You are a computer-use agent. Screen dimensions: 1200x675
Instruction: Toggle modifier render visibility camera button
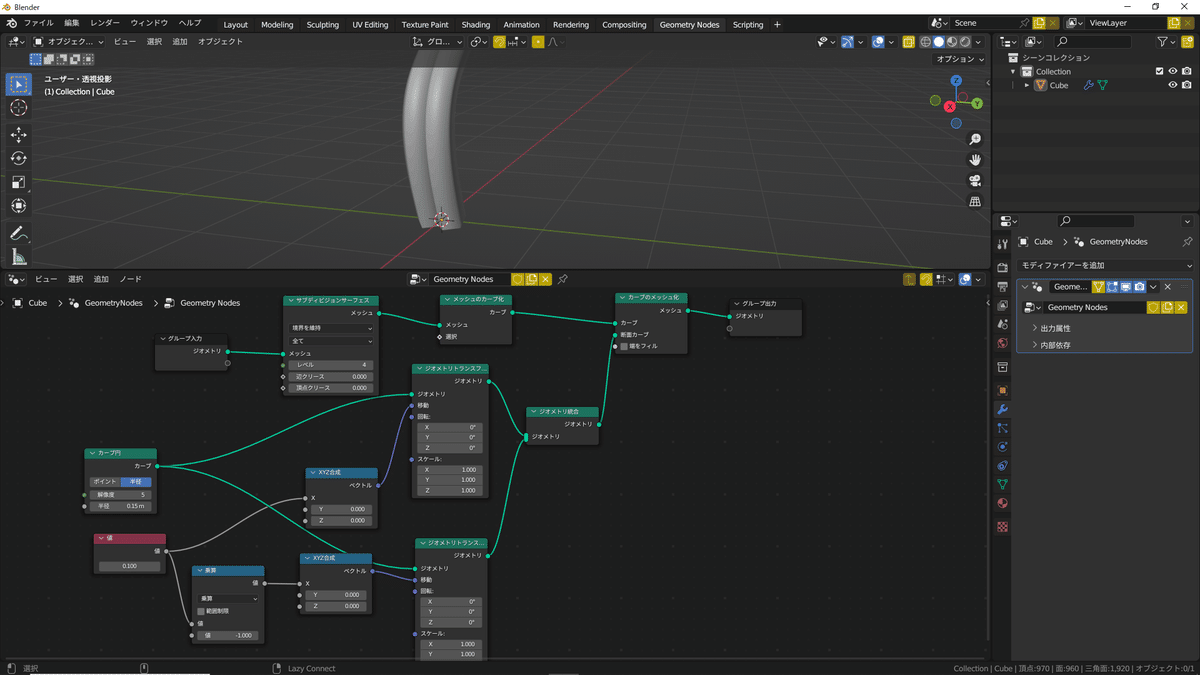point(1139,287)
